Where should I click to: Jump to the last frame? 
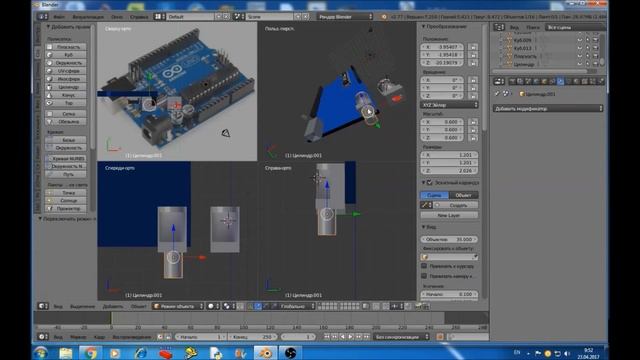tap(367, 337)
